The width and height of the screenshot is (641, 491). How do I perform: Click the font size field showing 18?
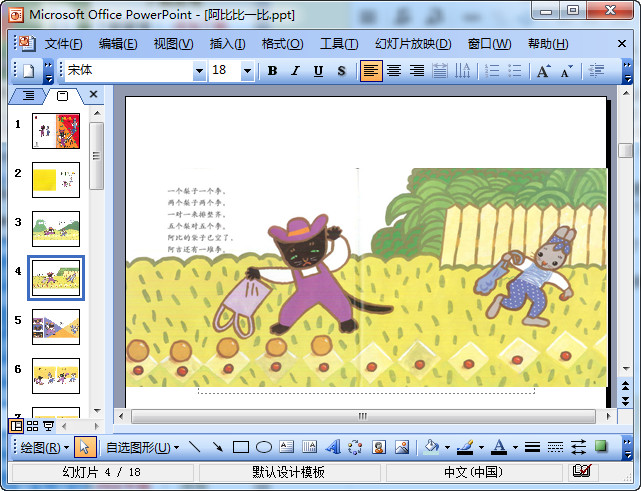225,70
